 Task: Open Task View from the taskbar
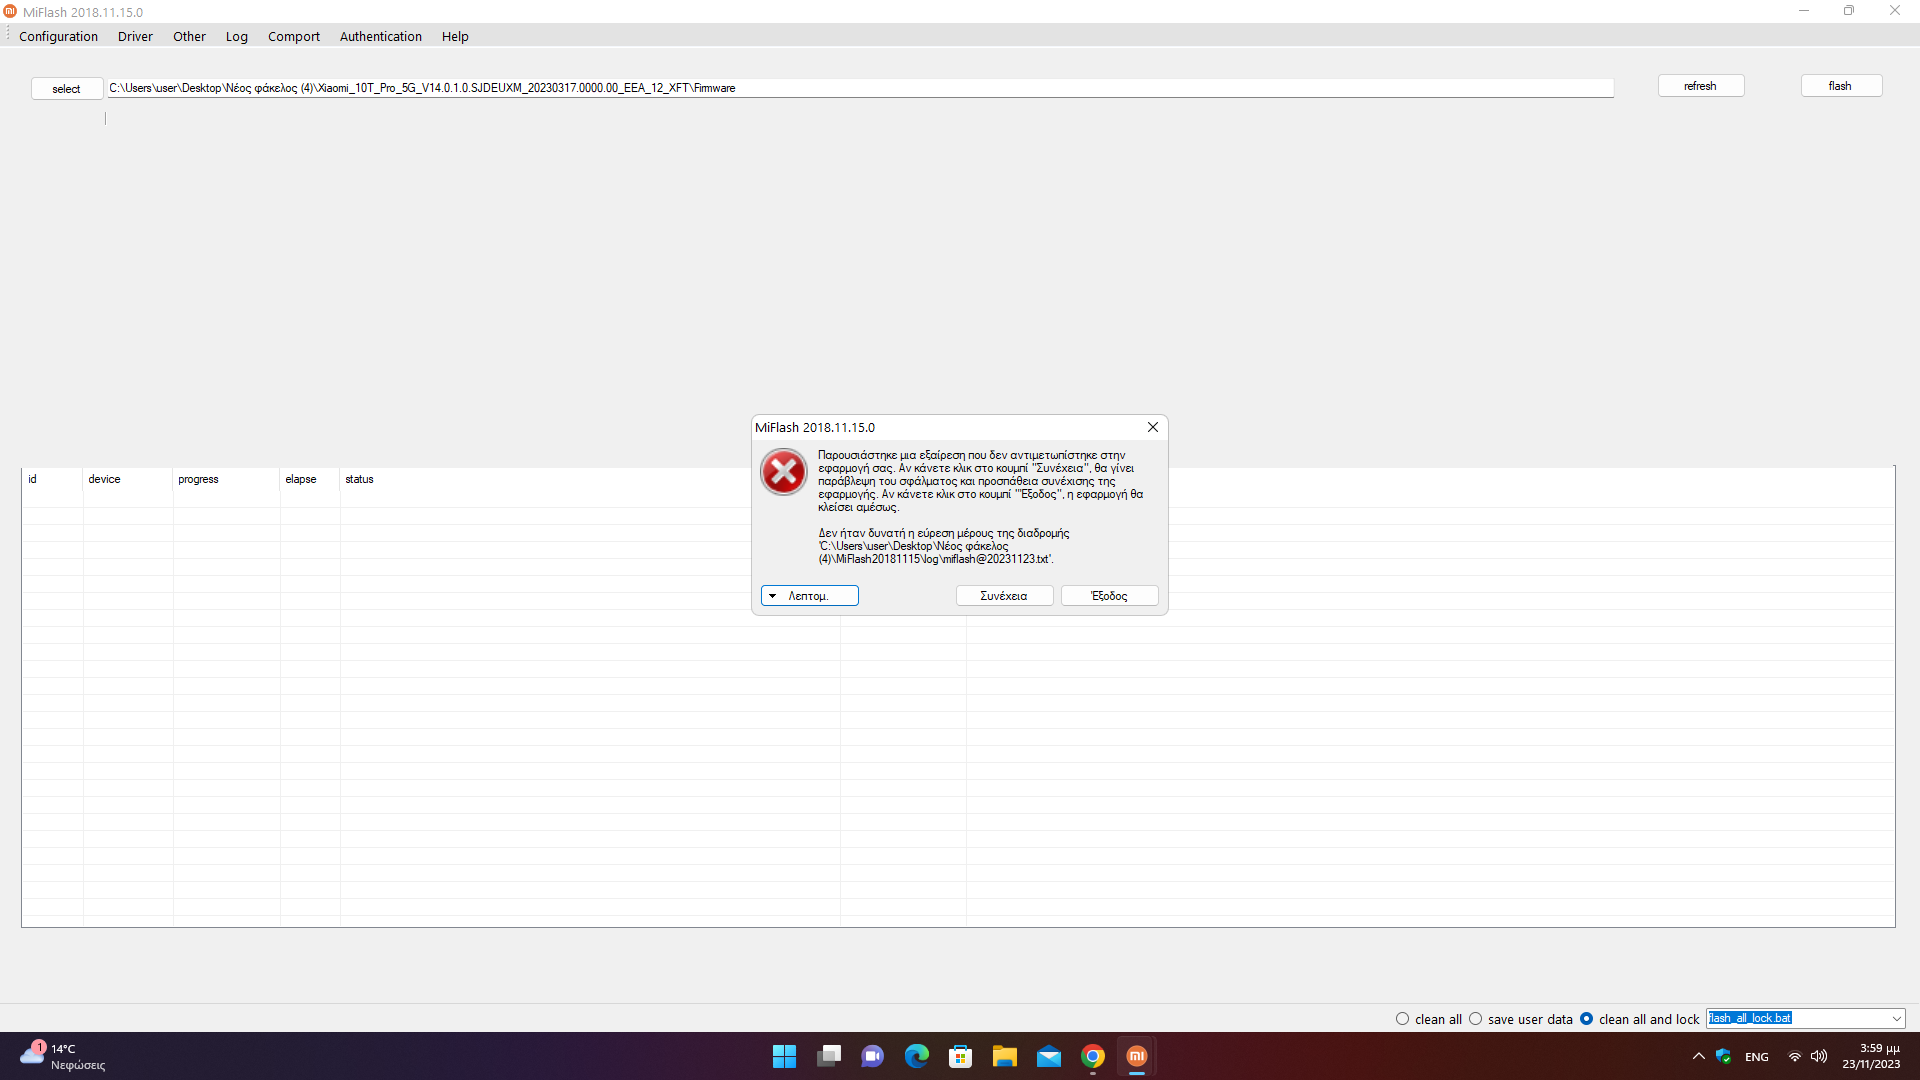(828, 1056)
